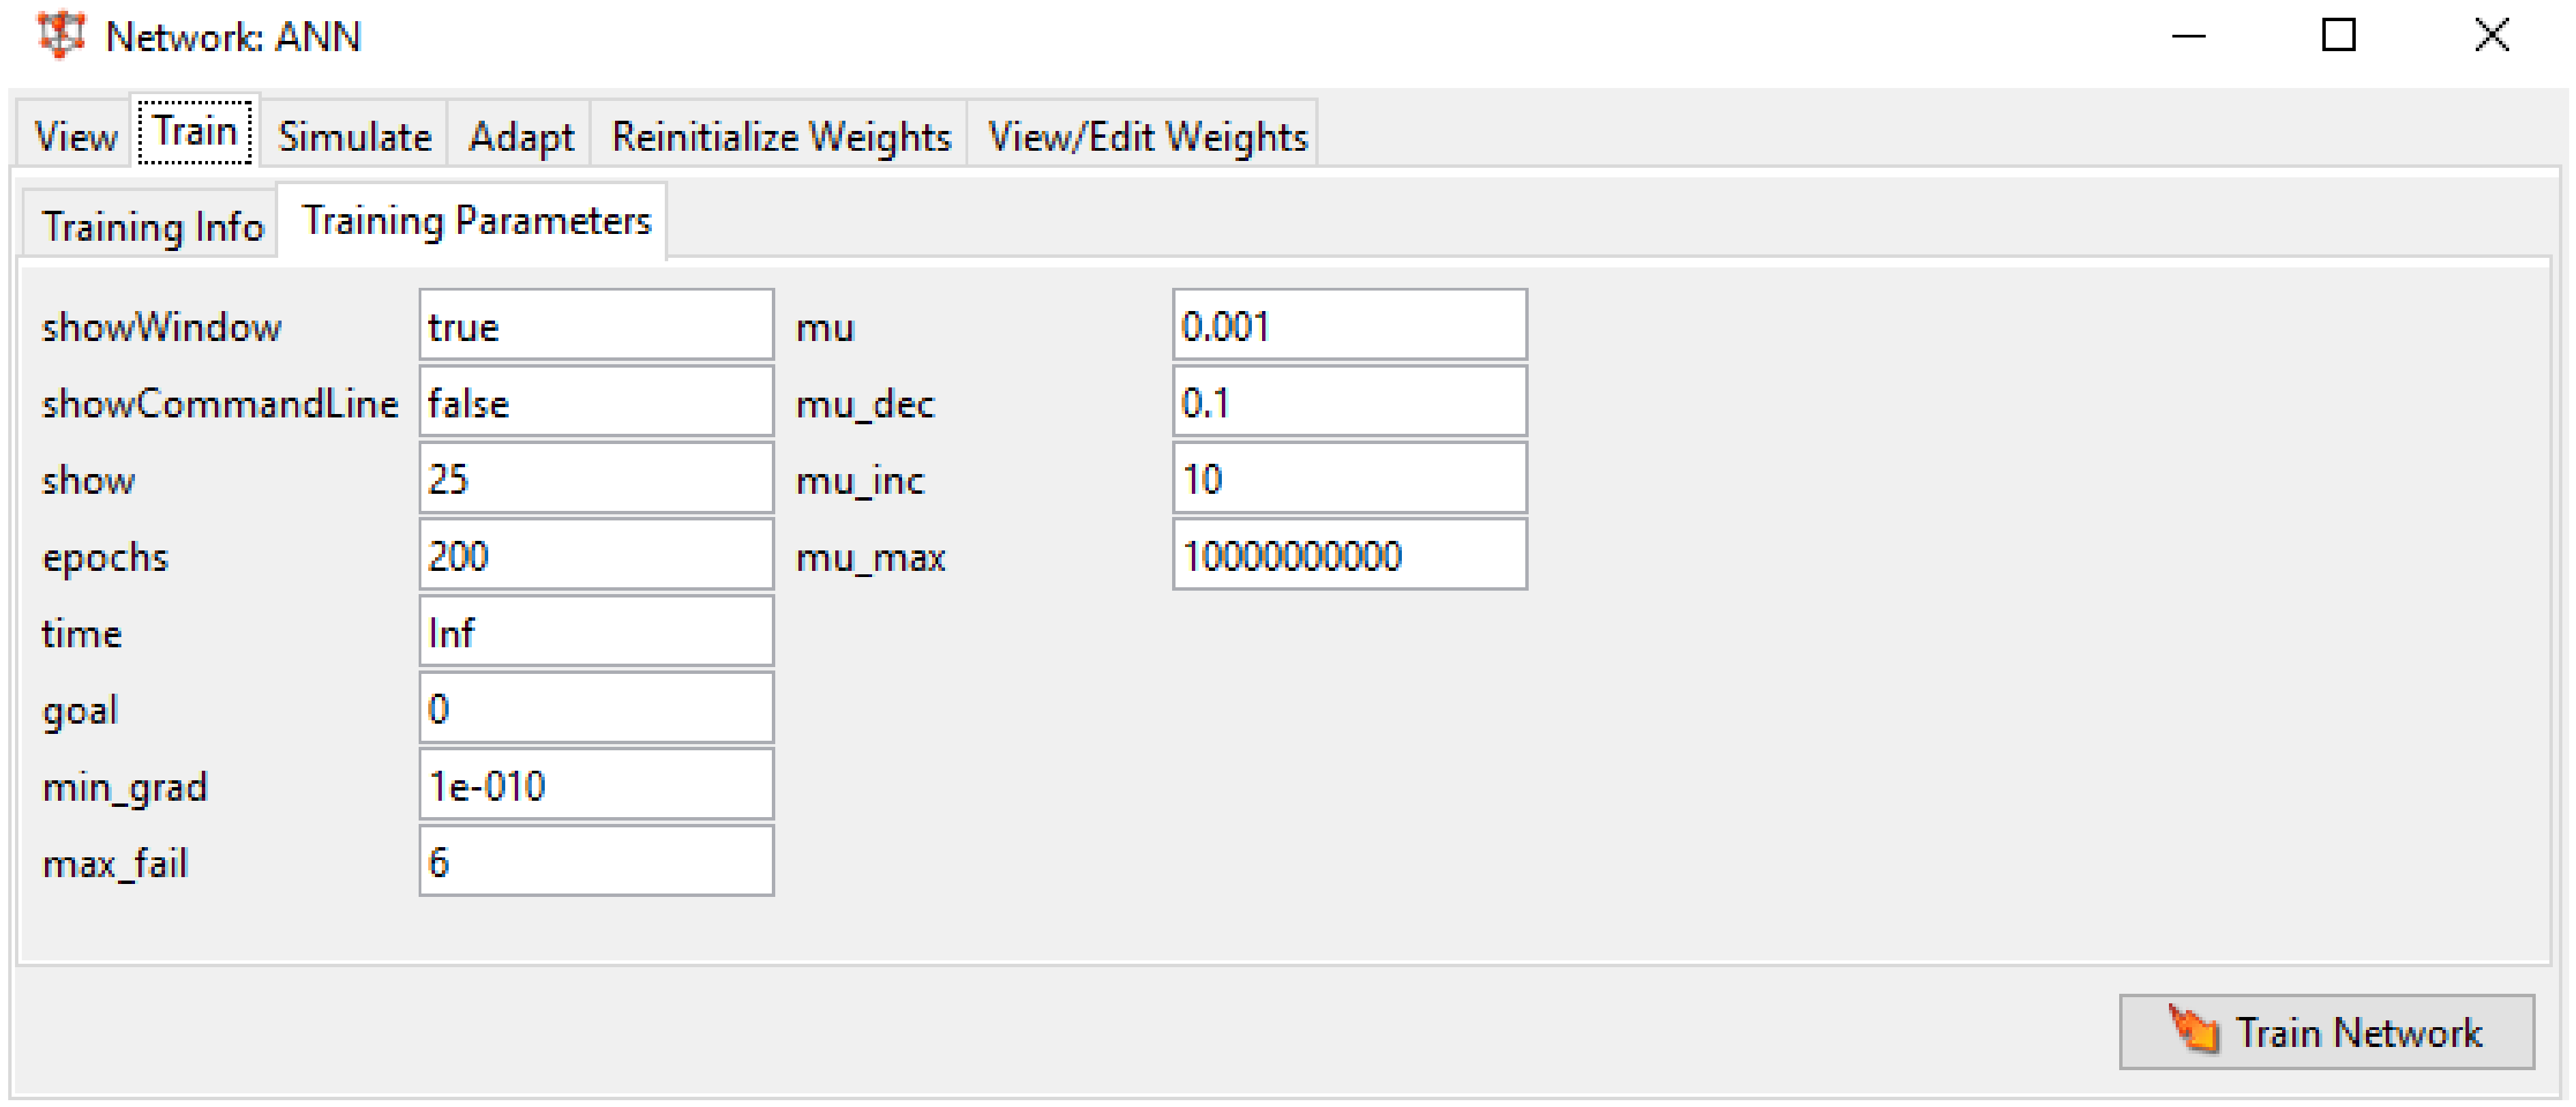Click the goal value field
The image size is (2576, 1107).
(596, 708)
